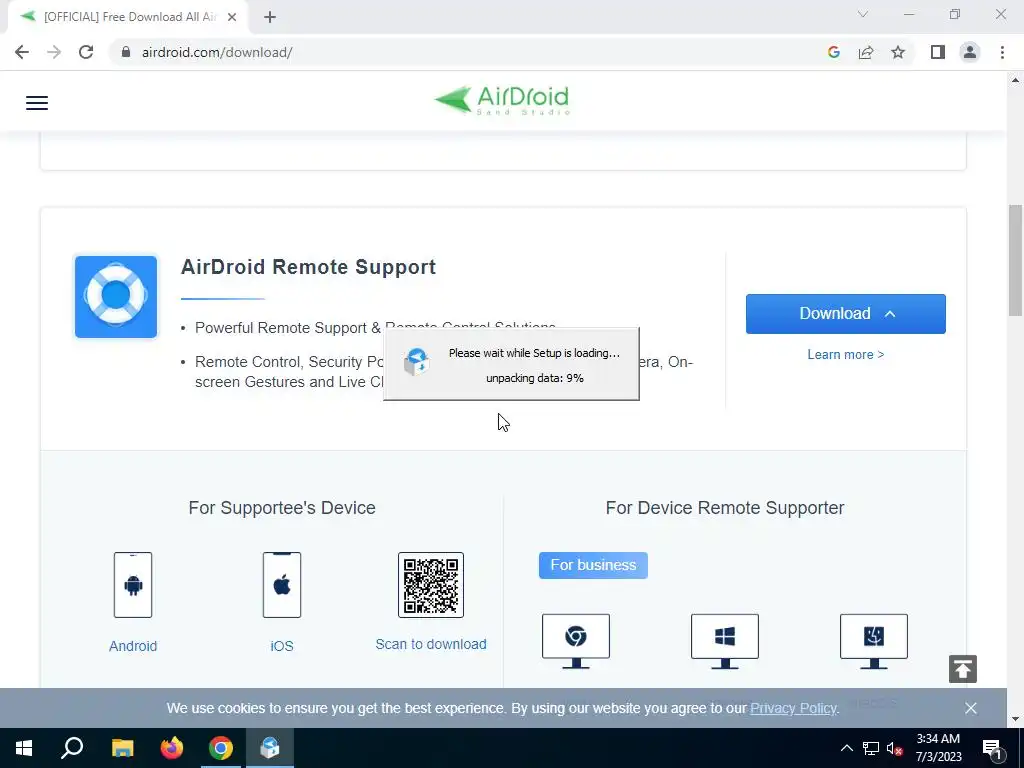Go forward in browser history
Image resolution: width=1024 pixels, height=768 pixels.
click(x=54, y=52)
